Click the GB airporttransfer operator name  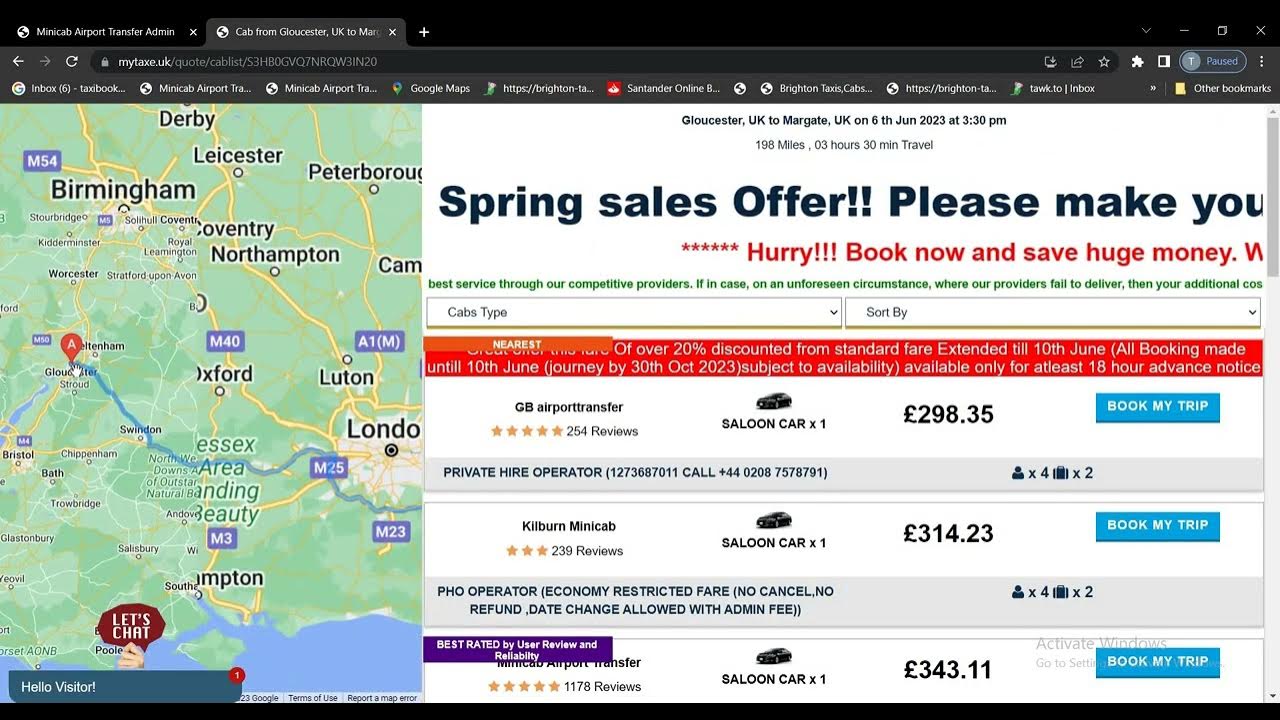[569, 407]
